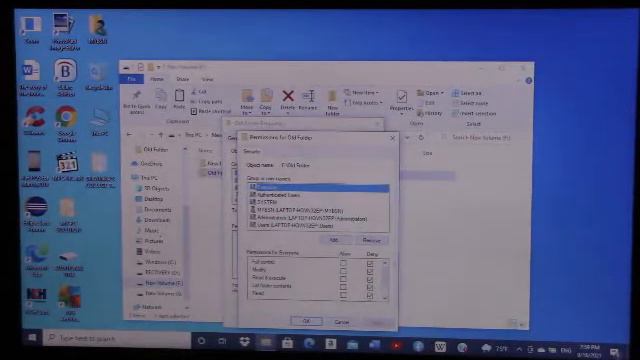Check the Allow checkbox for Modify
The width and height of the screenshot is (640, 360).
point(343,271)
